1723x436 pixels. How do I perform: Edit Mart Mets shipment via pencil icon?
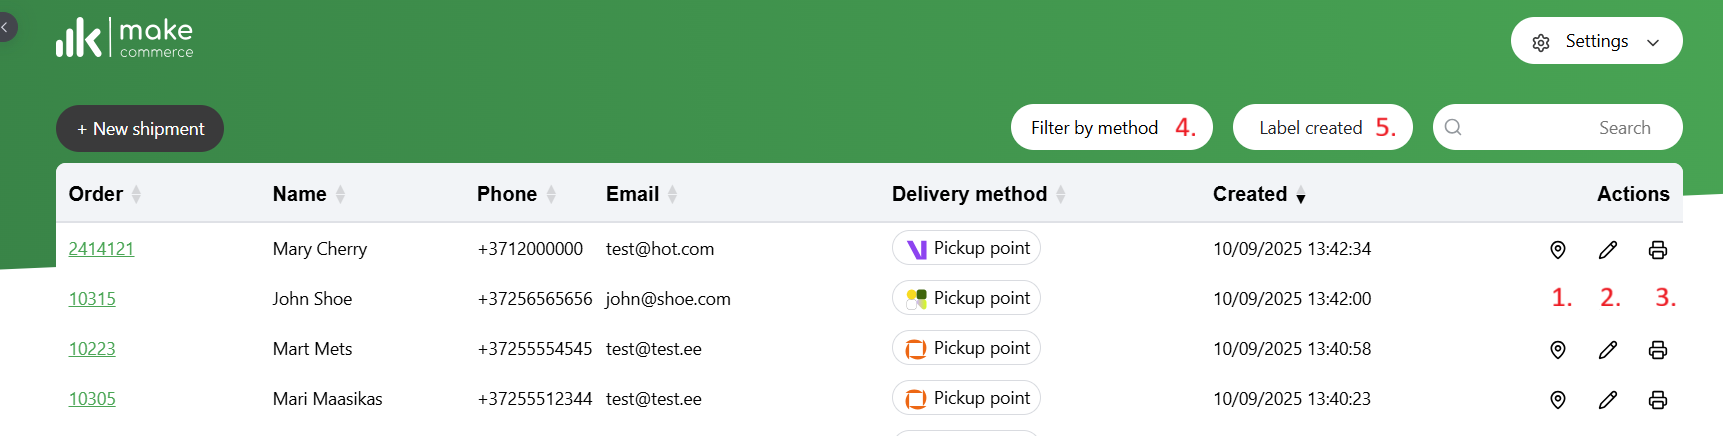tap(1608, 350)
